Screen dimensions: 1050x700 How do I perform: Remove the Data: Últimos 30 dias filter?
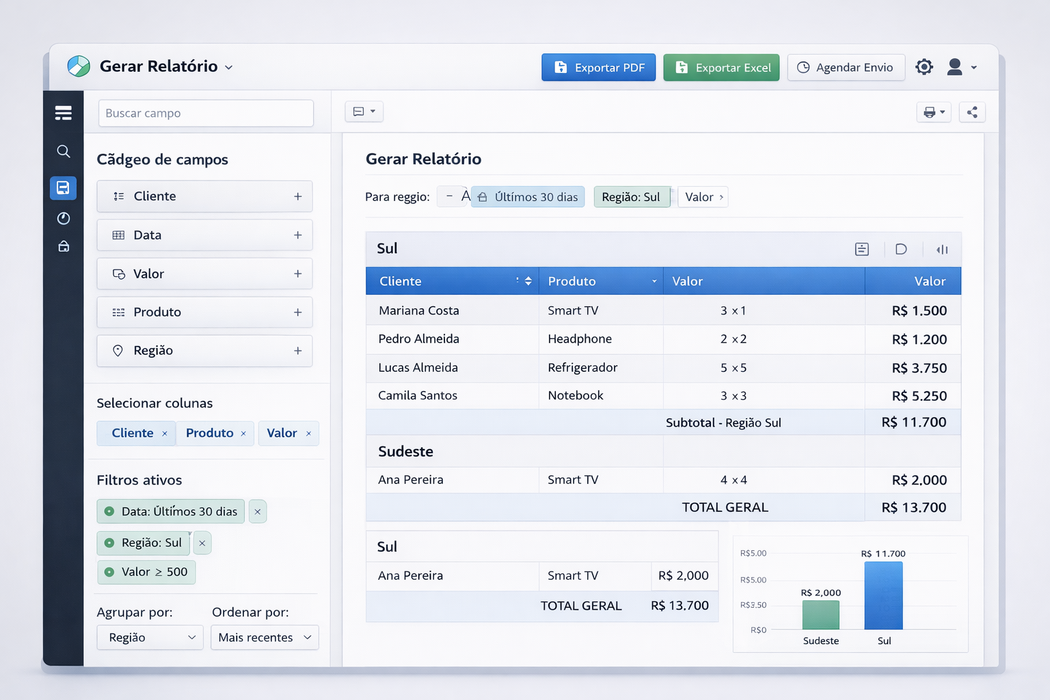(x=257, y=512)
